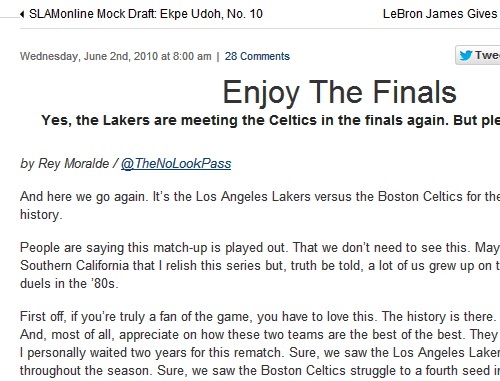This screenshot has height=381, width=500.
Task: Click the line about waiting two years for rematch
Action: (x=260, y=353)
